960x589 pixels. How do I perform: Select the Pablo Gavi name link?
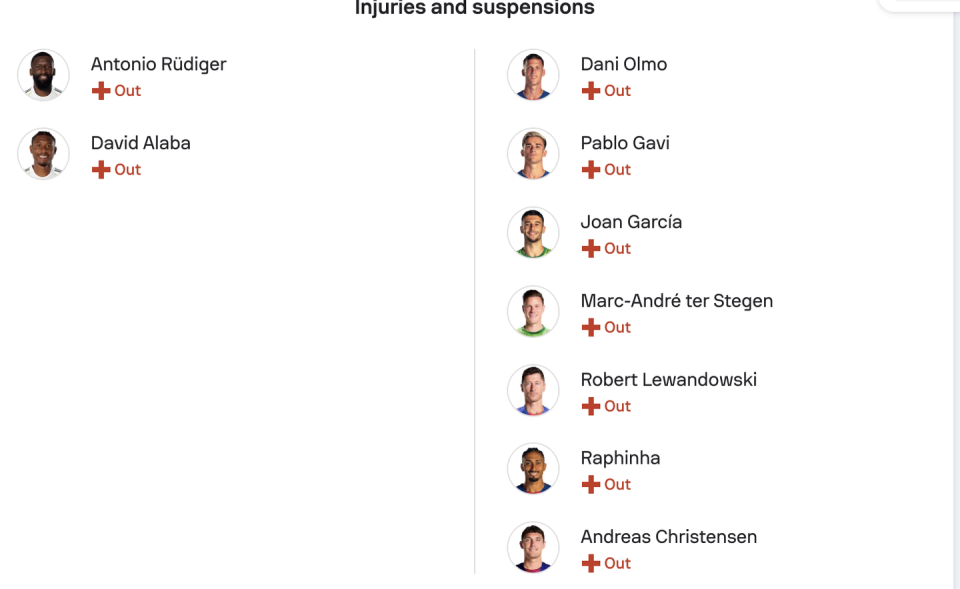(x=625, y=143)
